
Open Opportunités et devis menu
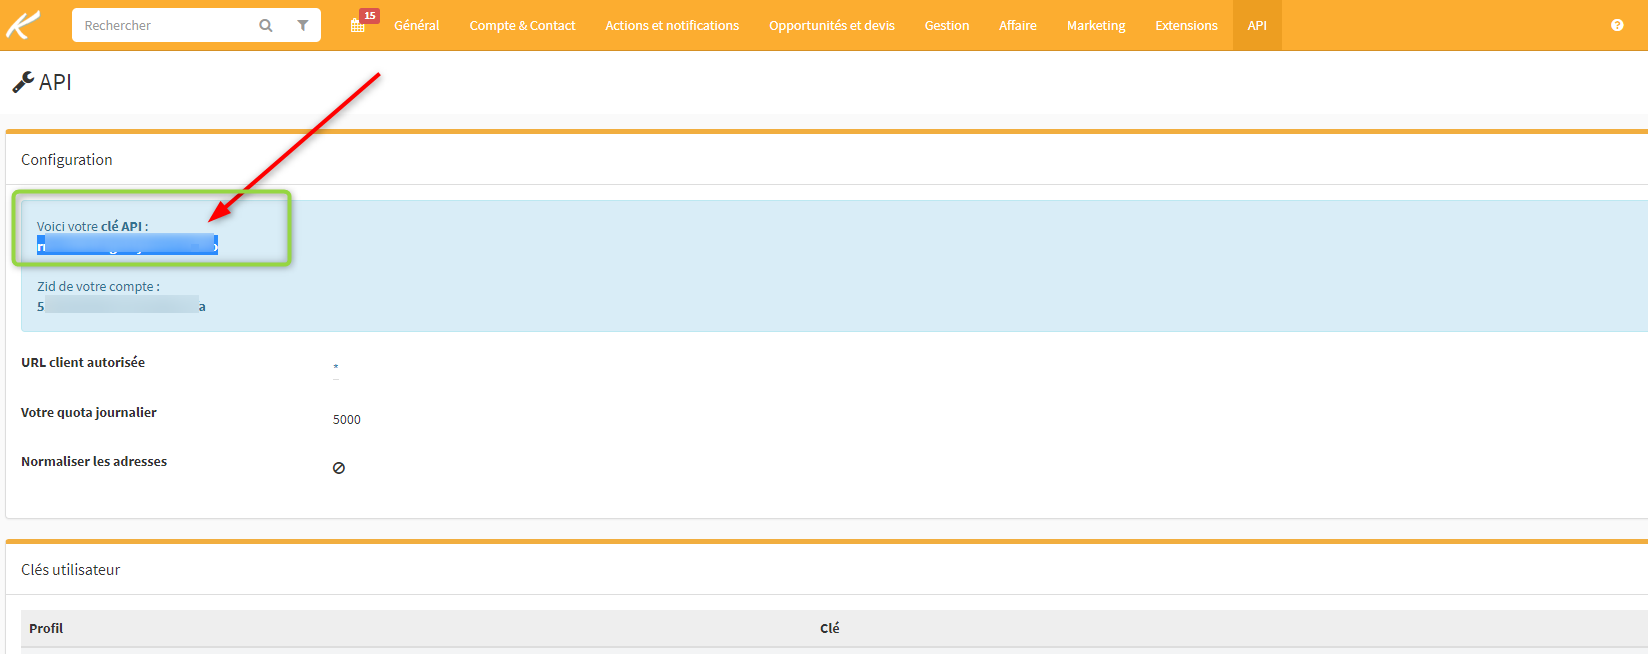pyautogui.click(x=832, y=26)
